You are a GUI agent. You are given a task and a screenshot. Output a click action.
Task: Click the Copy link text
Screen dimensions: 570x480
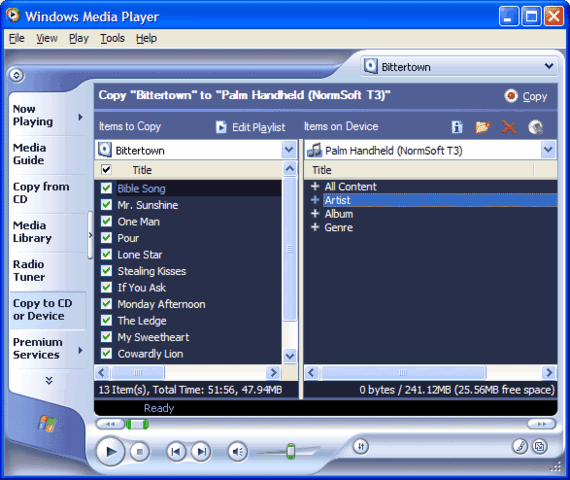(x=534, y=96)
